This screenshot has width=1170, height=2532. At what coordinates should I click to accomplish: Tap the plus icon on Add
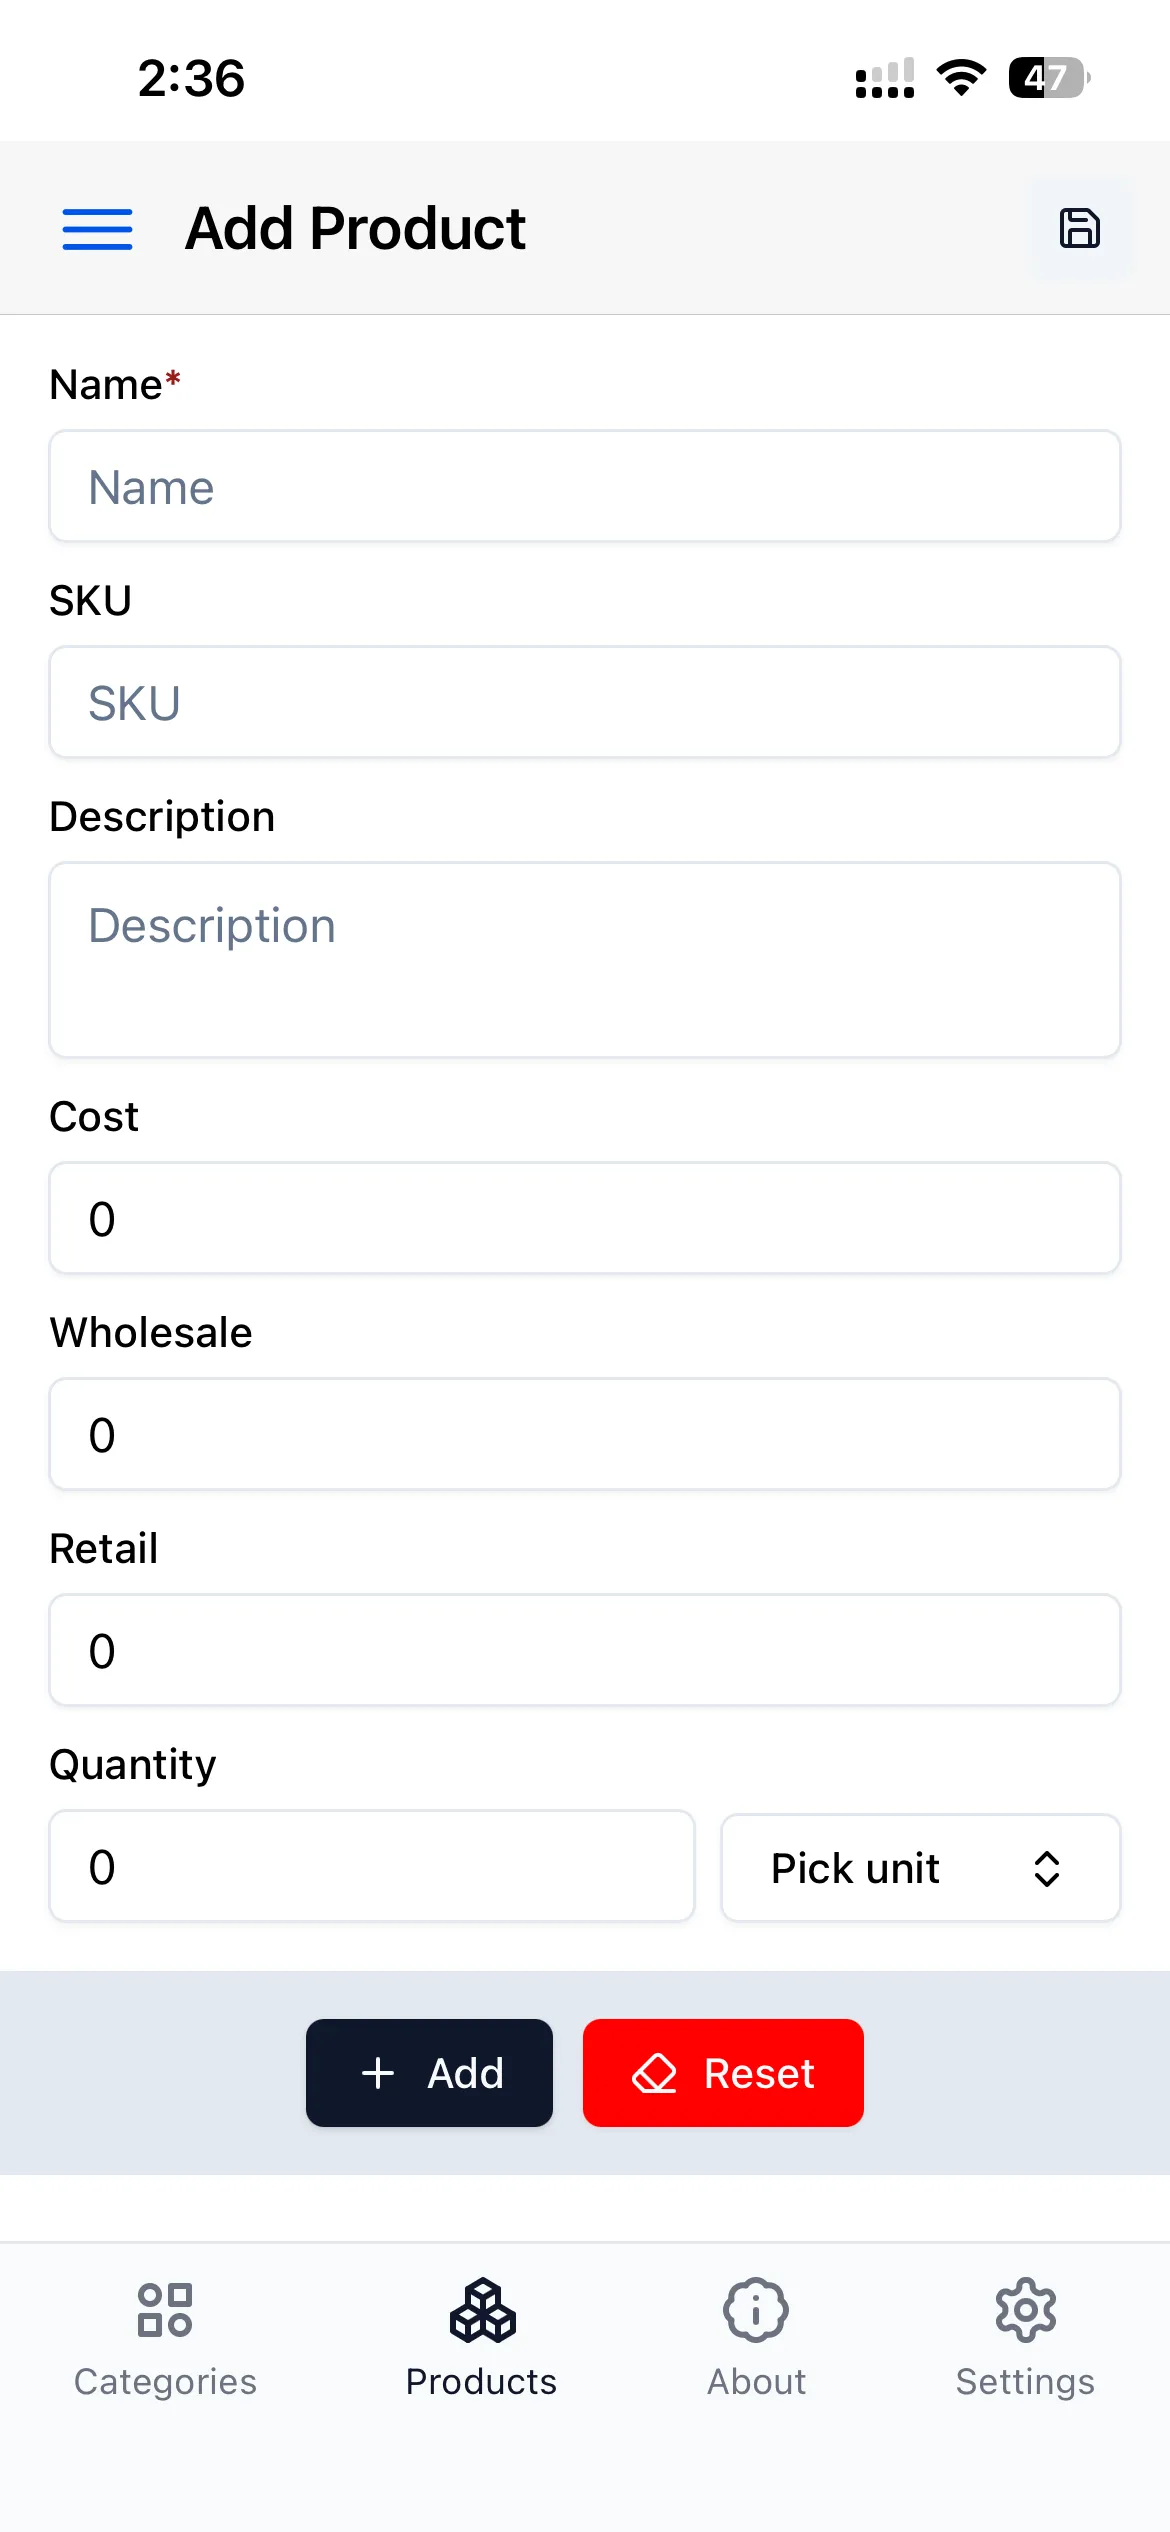click(378, 2073)
